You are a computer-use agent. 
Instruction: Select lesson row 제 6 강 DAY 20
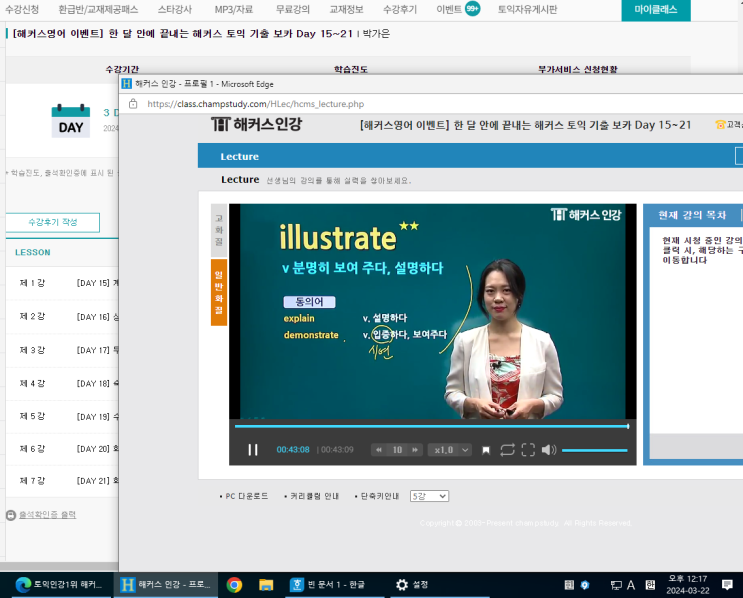[x=62, y=449]
